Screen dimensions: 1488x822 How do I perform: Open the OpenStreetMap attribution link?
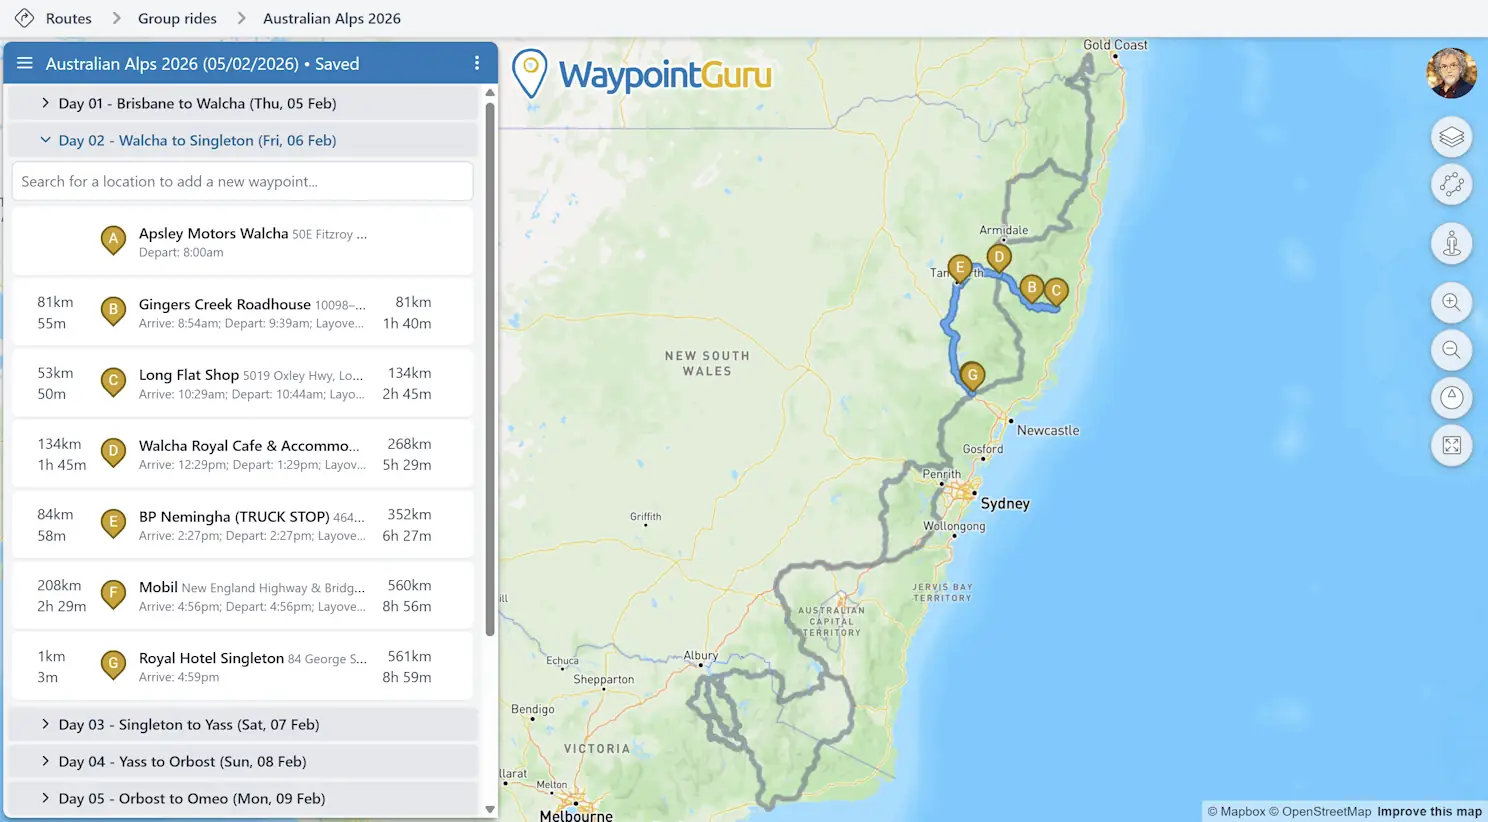point(1320,811)
